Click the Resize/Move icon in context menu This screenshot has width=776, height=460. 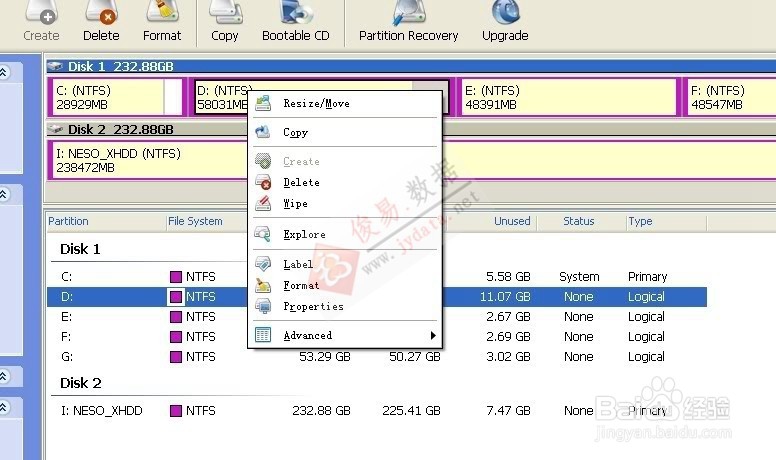pyautogui.click(x=263, y=103)
